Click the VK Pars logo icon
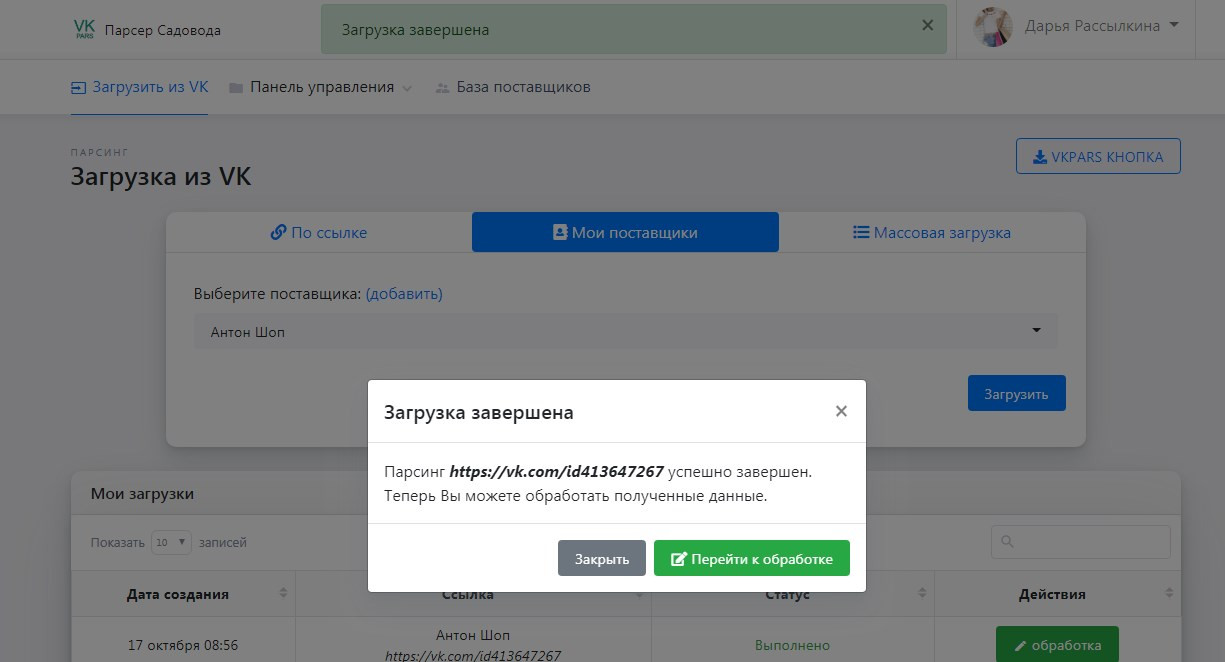This screenshot has width=1225, height=662. tap(84, 29)
